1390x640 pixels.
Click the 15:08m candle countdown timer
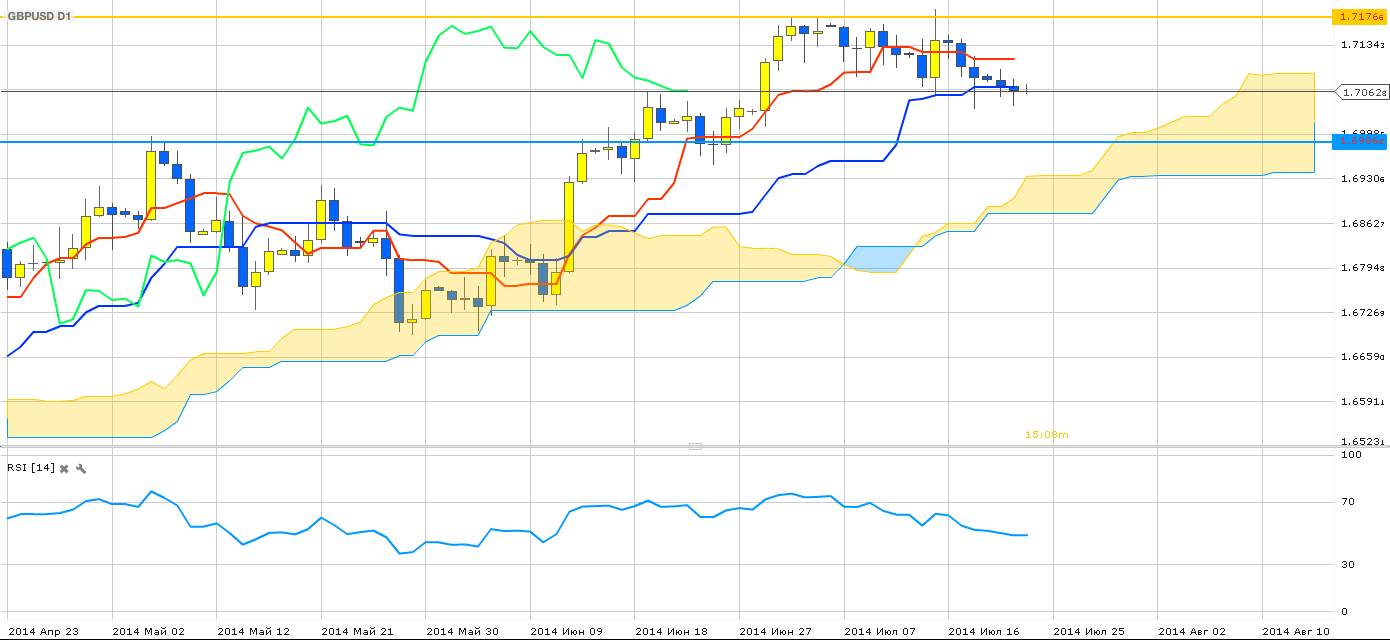coord(1047,434)
